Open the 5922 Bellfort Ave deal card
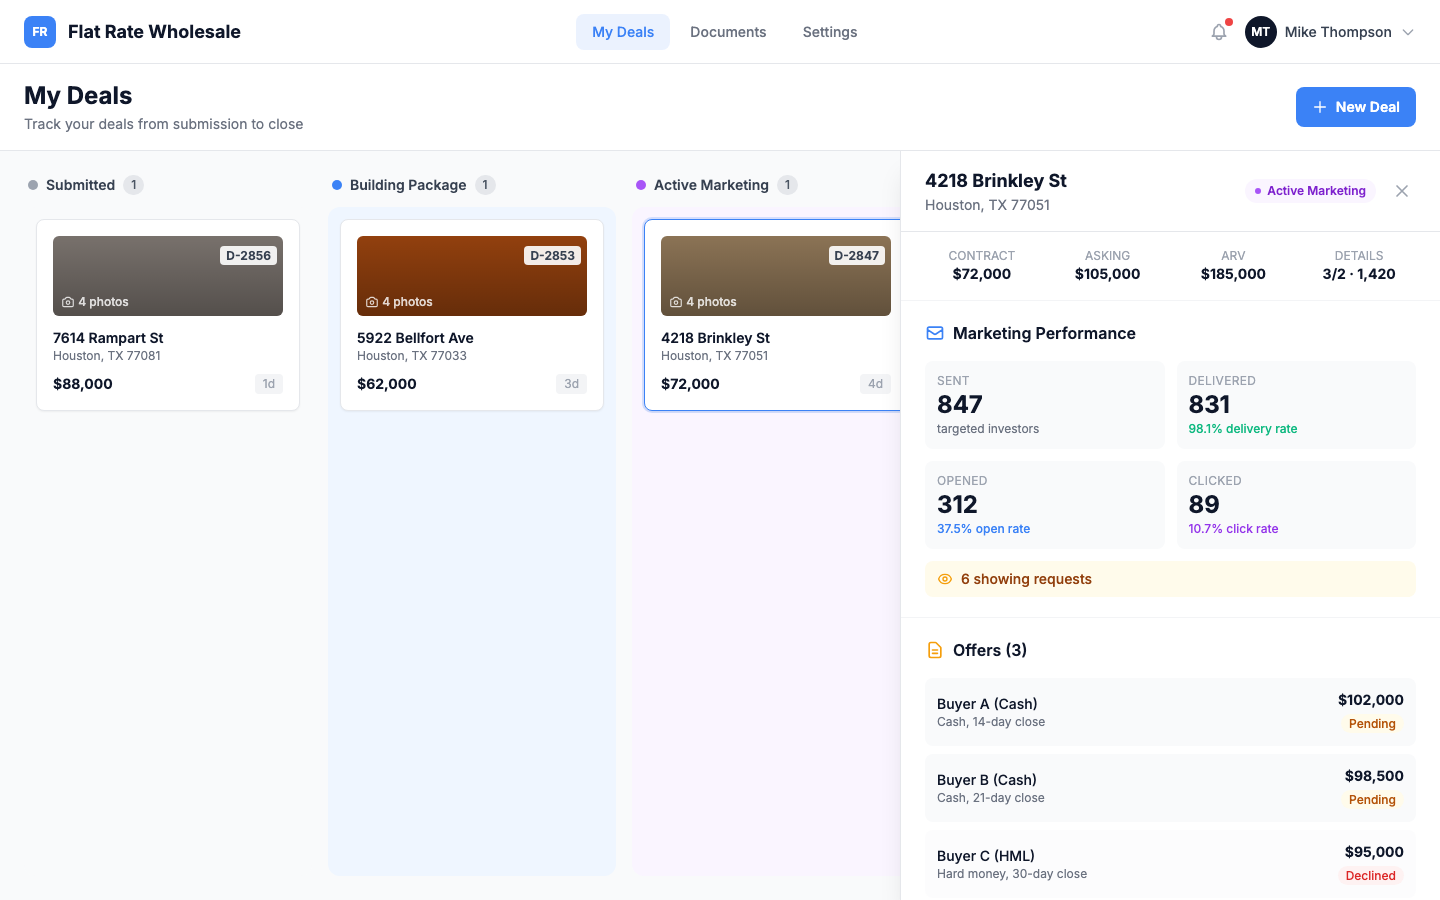The width and height of the screenshot is (1440, 900). pos(471,314)
